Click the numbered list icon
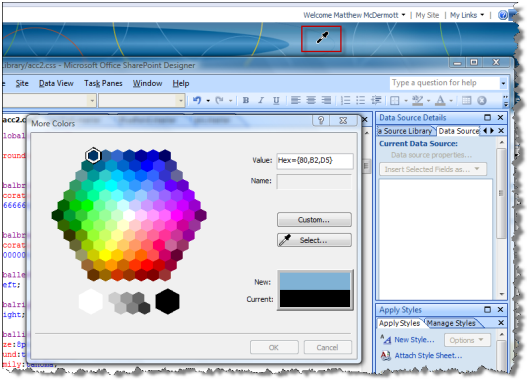This screenshot has height=382, width=529. coord(345,100)
